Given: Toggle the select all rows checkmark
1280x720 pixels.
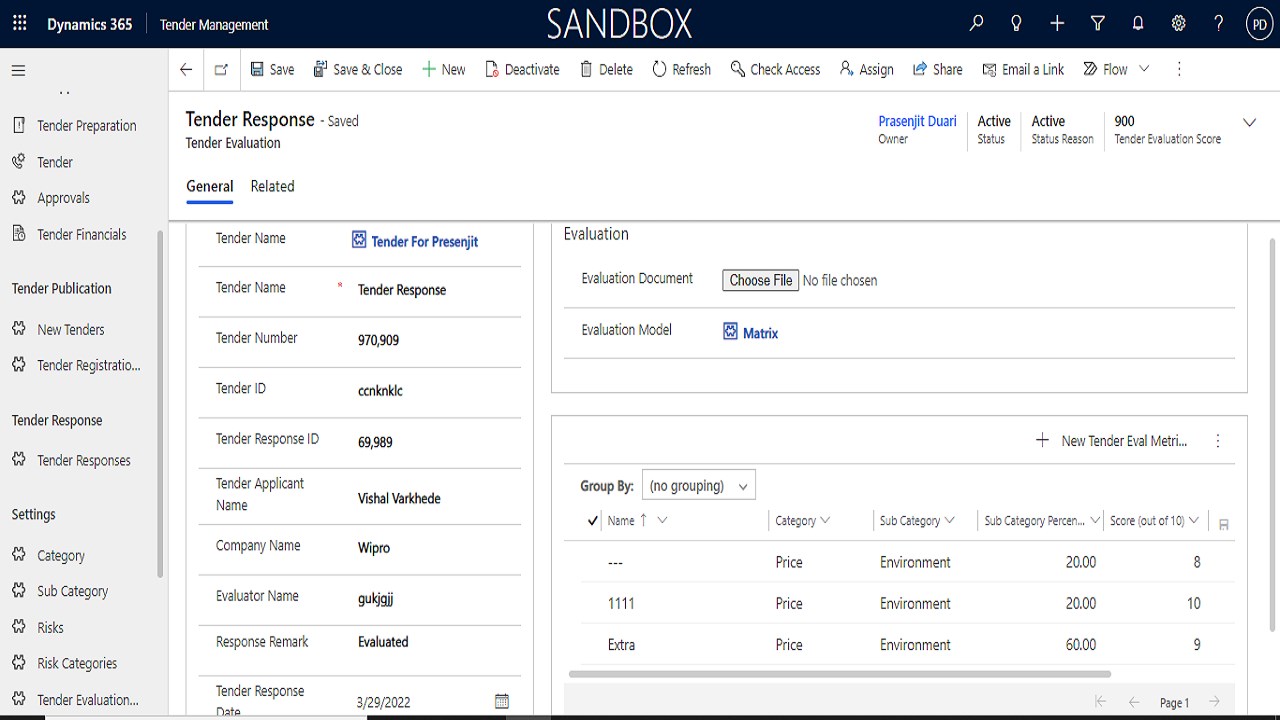Looking at the screenshot, I should coord(592,520).
